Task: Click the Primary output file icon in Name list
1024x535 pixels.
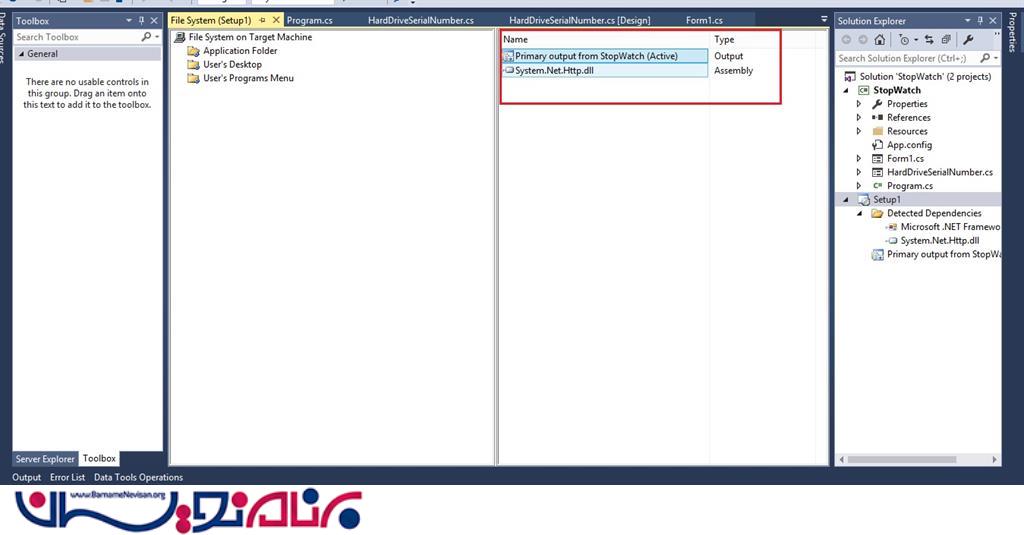Action: (x=508, y=56)
